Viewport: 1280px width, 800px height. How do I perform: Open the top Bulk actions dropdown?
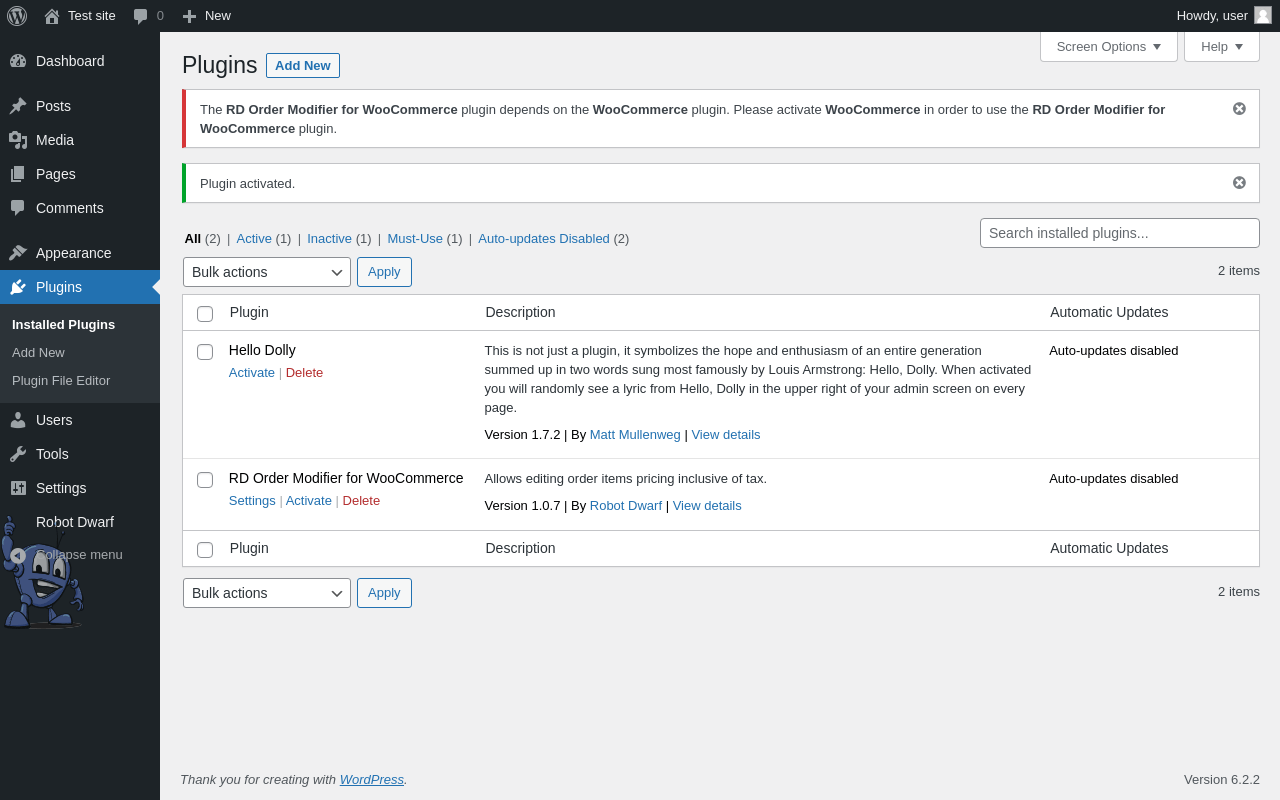point(267,272)
